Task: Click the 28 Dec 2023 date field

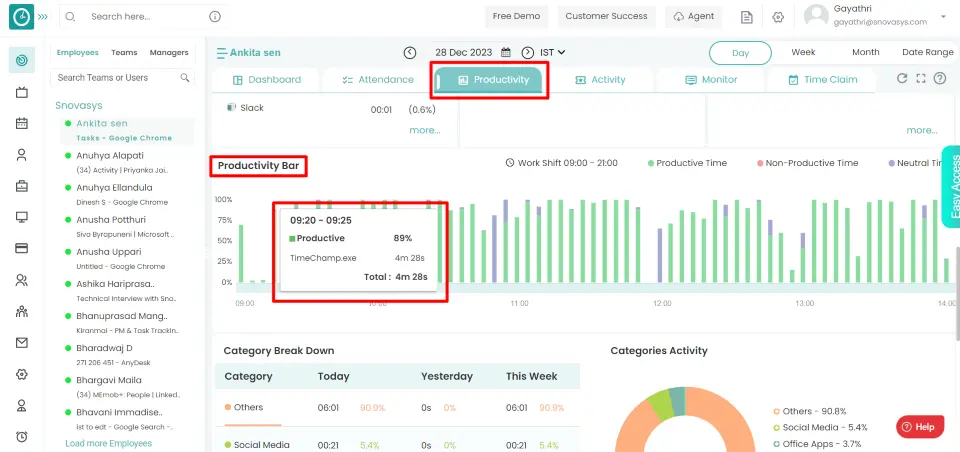Action: point(463,53)
